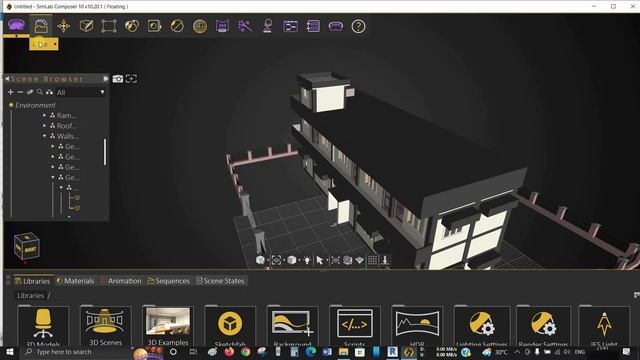Viewport: 640px width, 360px height.
Task: Click the arrow selection mode icon
Action: pos(320,260)
